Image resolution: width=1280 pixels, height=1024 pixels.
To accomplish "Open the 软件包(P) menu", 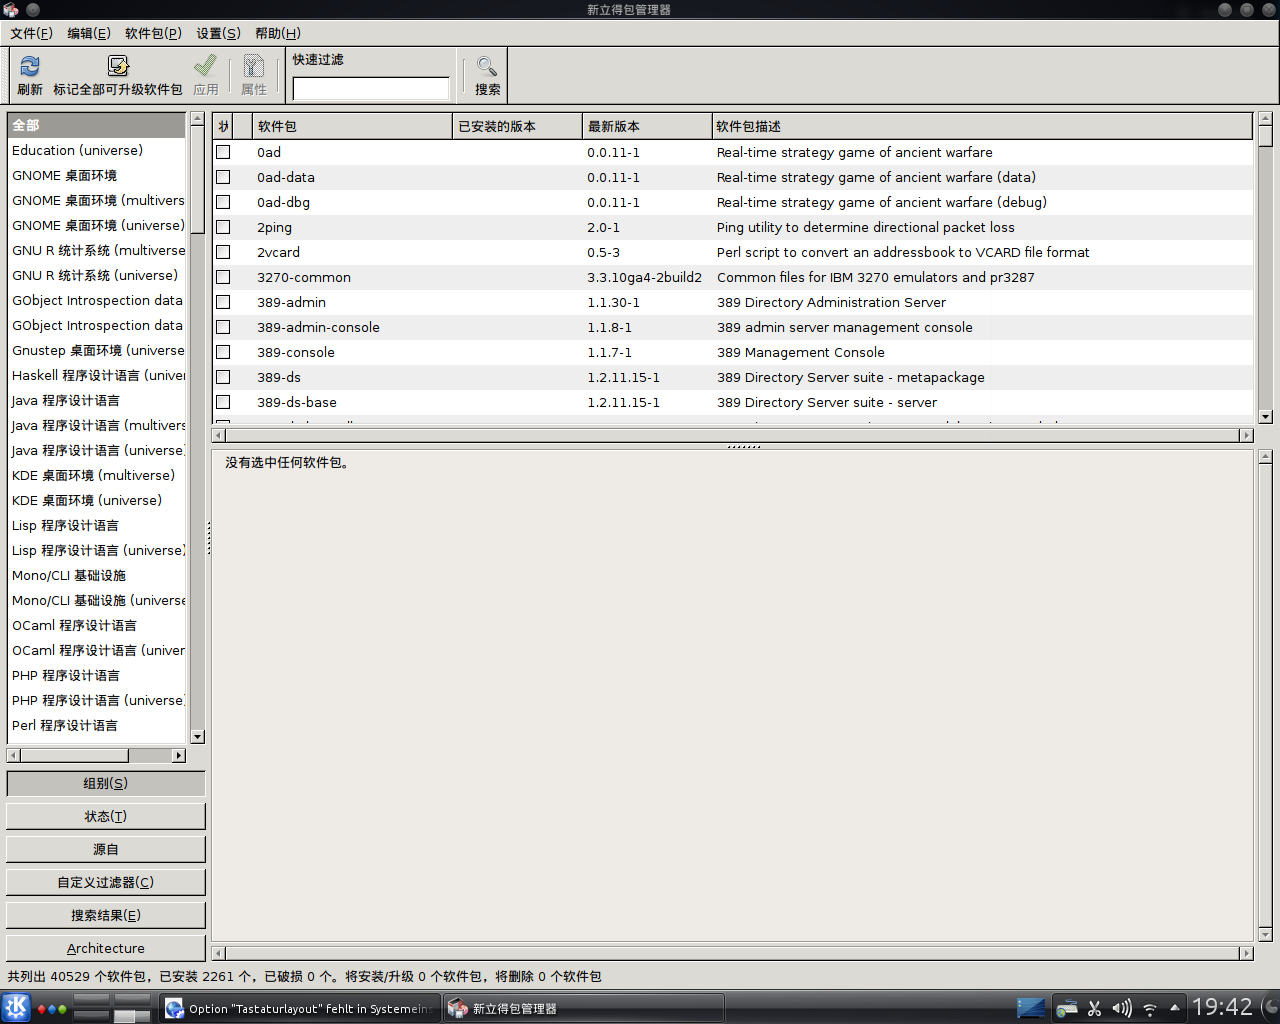I will tap(153, 33).
